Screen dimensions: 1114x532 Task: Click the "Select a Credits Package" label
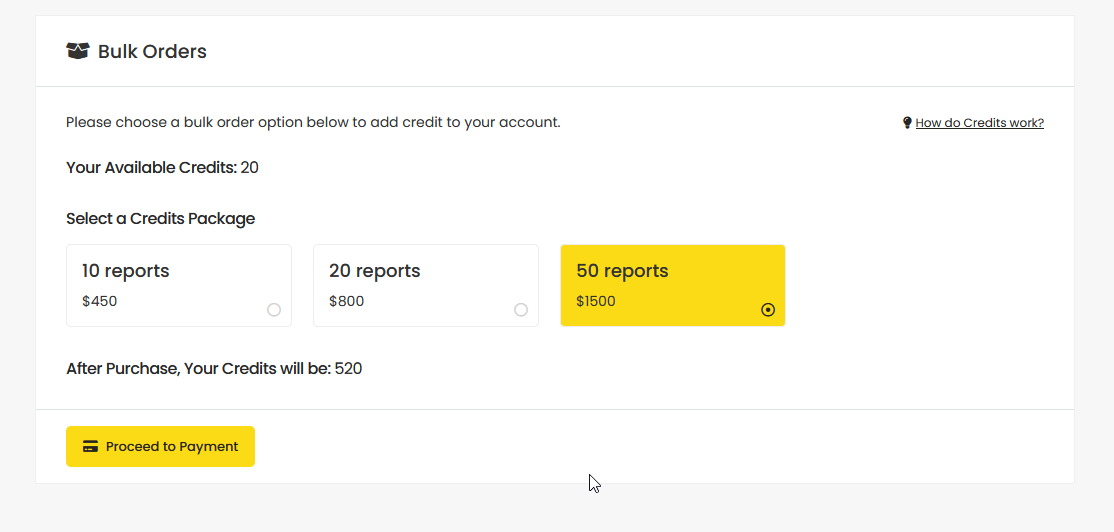(x=160, y=219)
